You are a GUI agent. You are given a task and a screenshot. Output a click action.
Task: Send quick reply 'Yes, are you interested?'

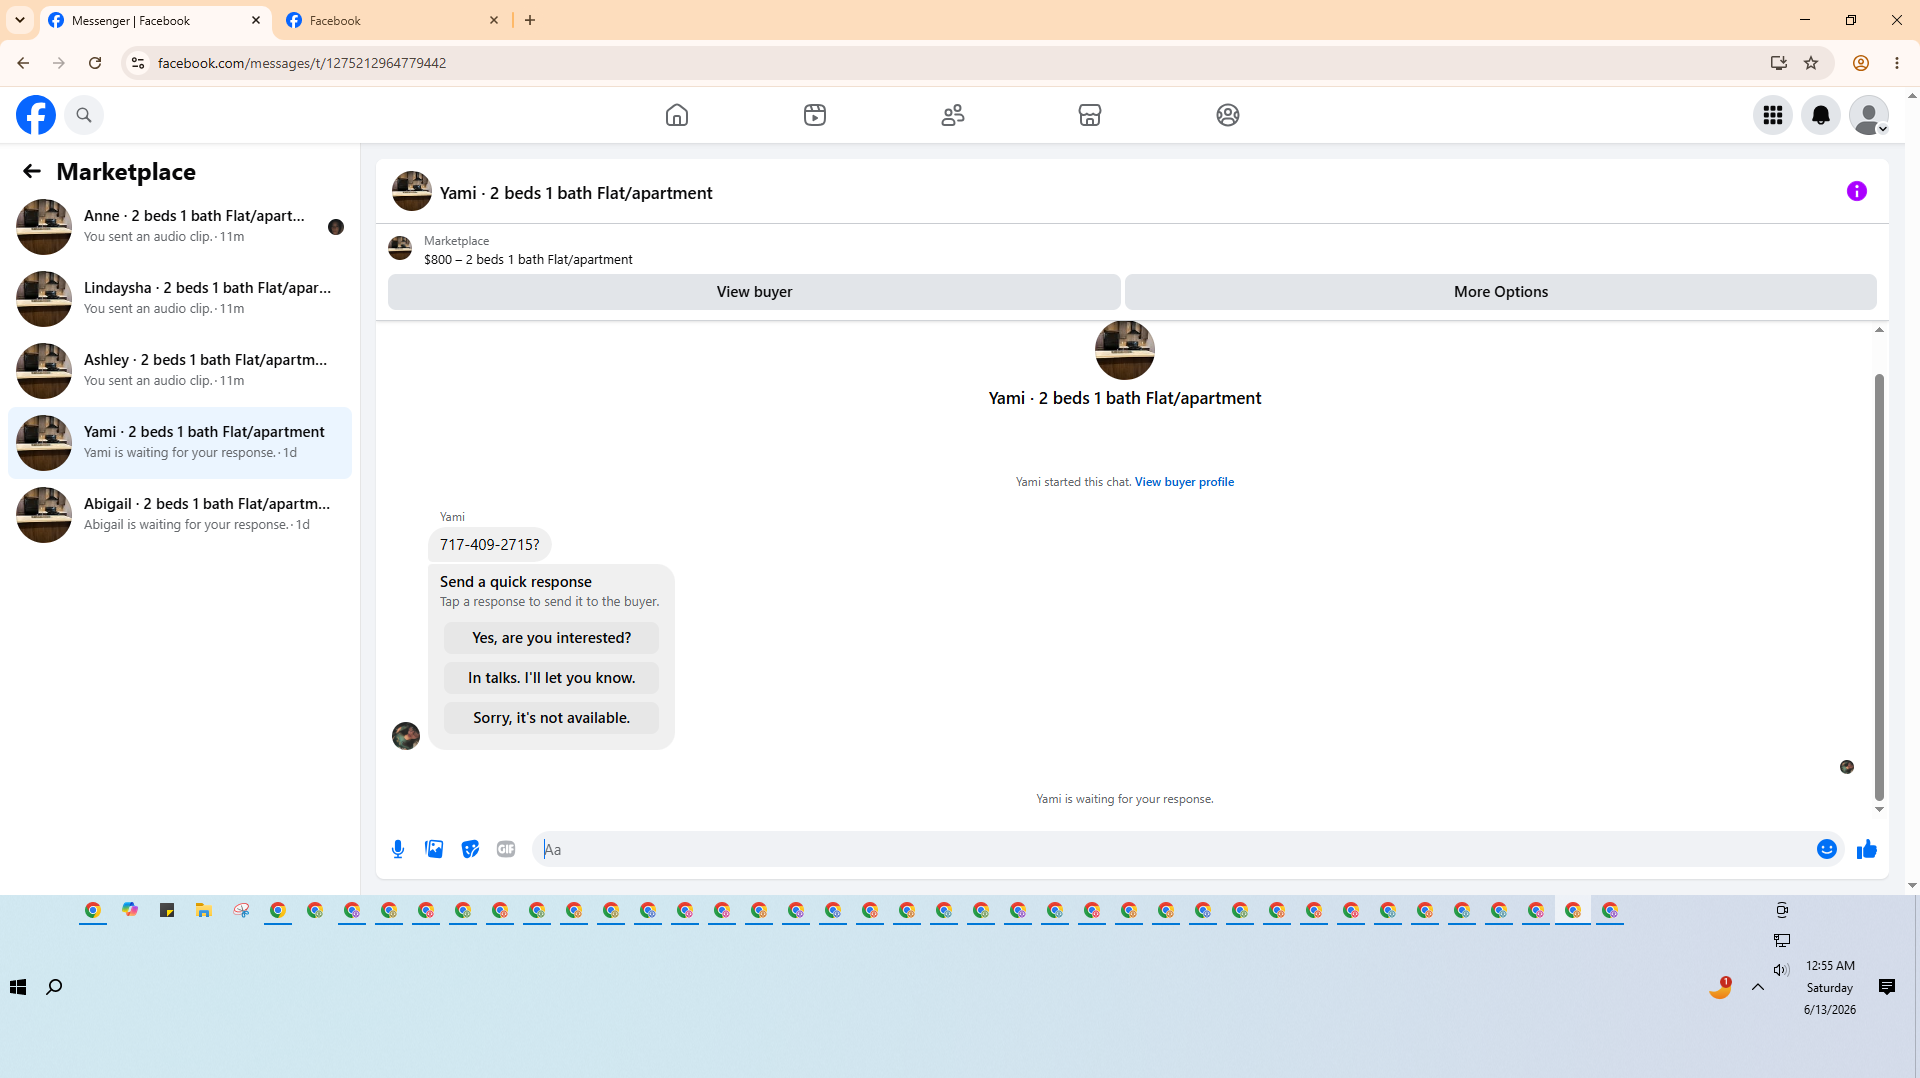(551, 638)
